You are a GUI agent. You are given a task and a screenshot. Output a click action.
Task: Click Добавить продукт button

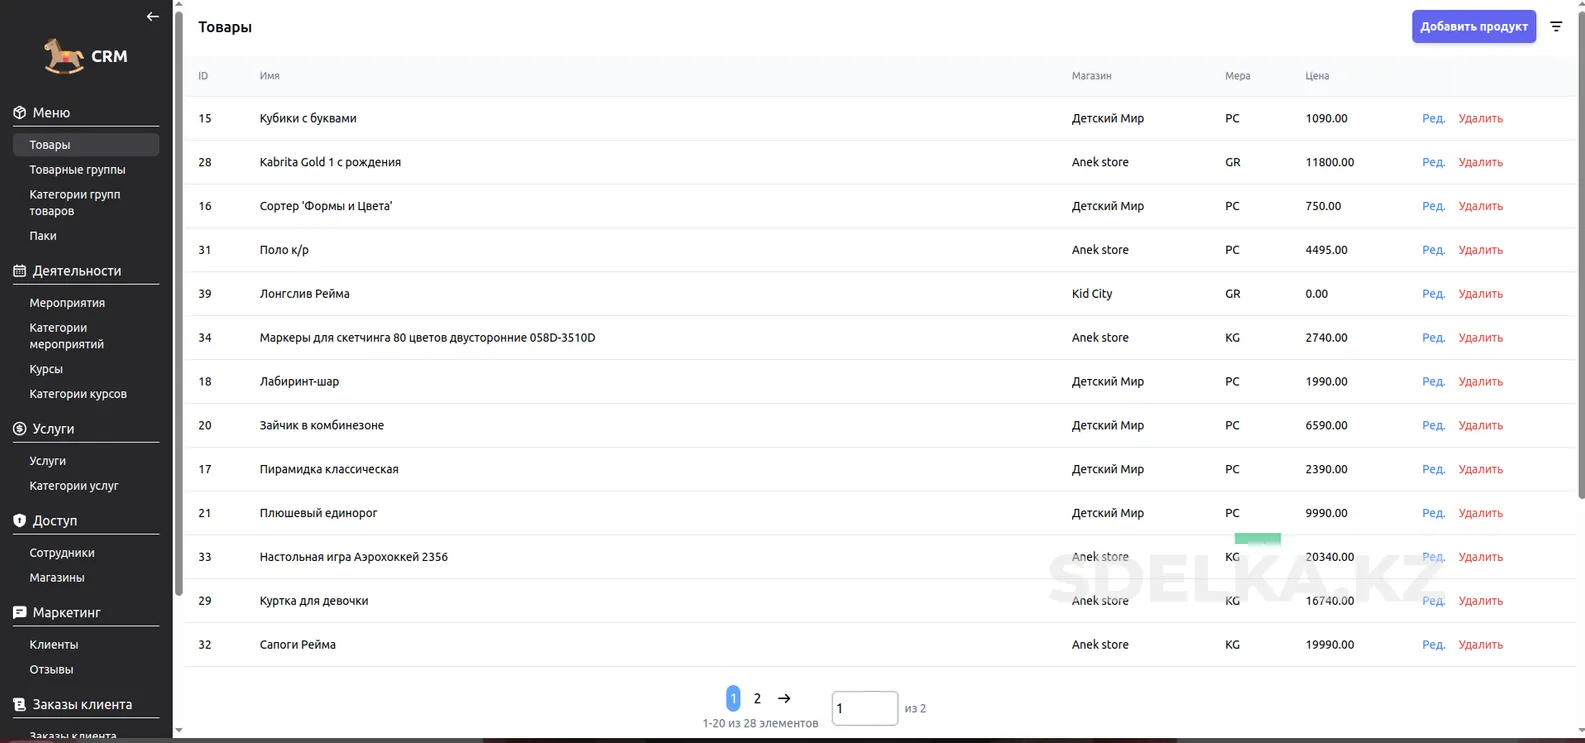[x=1474, y=27]
